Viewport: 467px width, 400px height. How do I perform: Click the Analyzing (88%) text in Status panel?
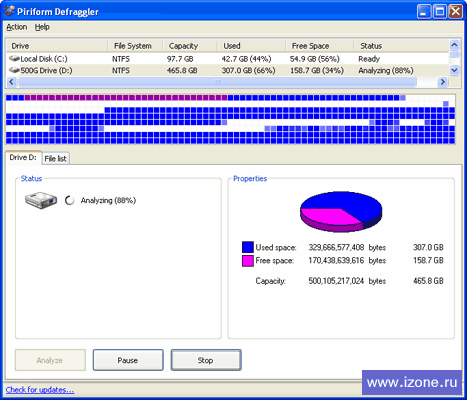(x=108, y=200)
